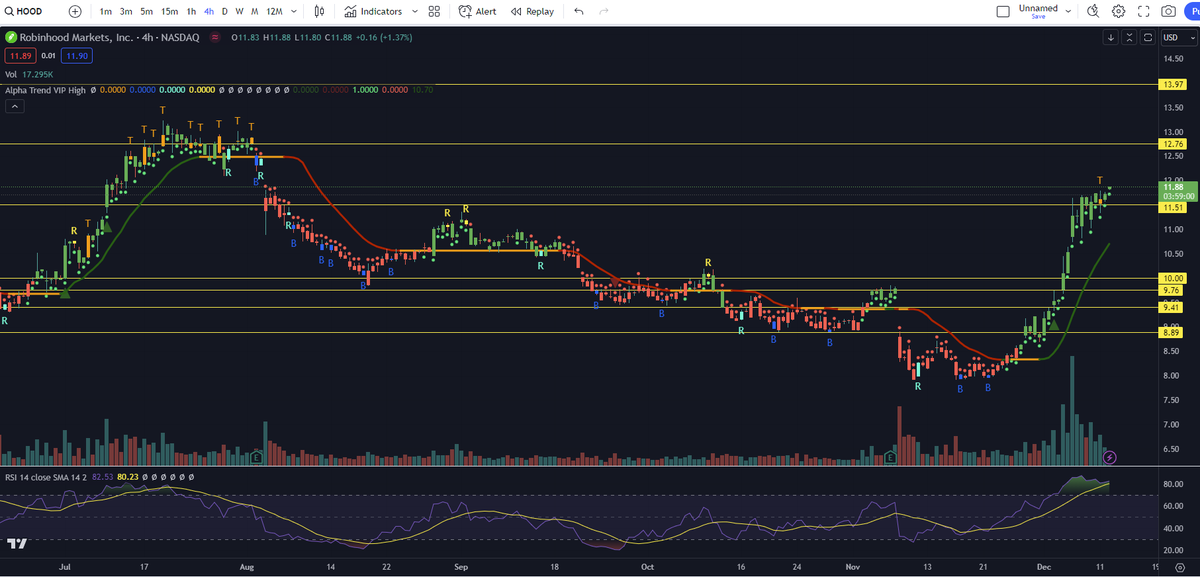Expand the timeframe interval dropdown

[x=292, y=12]
